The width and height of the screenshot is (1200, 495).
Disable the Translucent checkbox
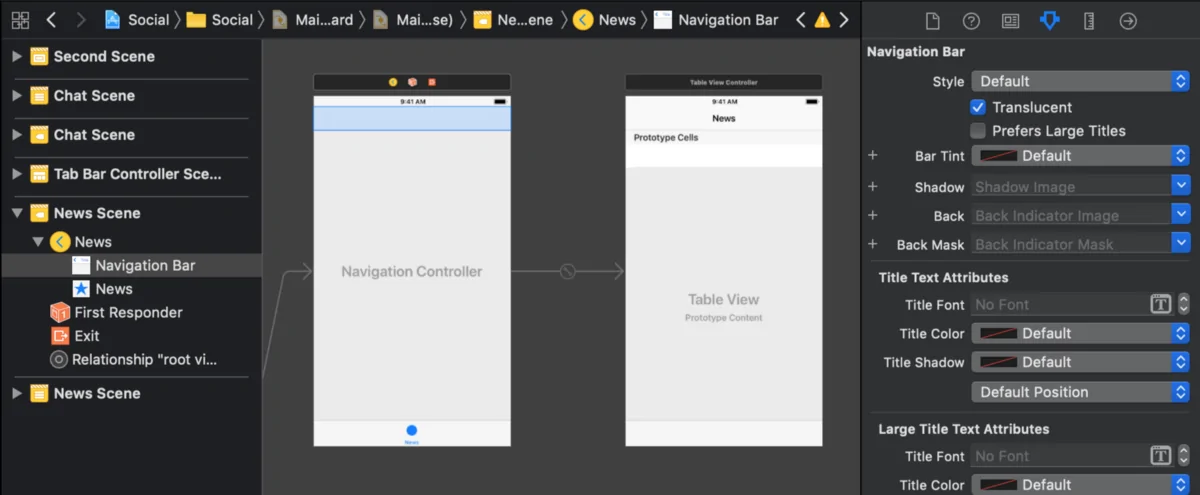click(978, 107)
